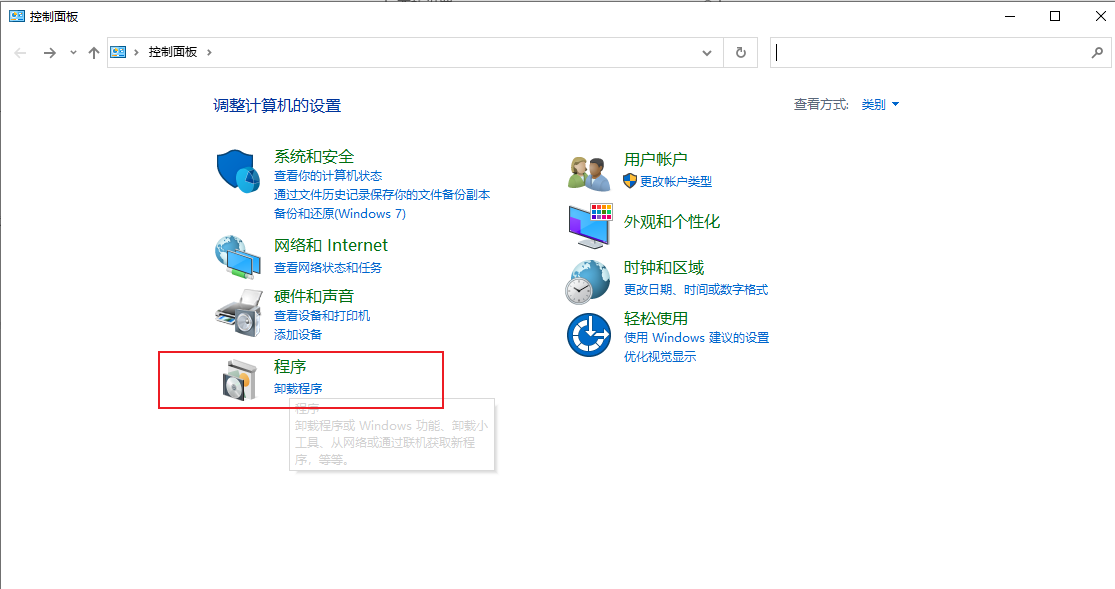Open the 轻松使用 blue circular icon

click(x=589, y=335)
